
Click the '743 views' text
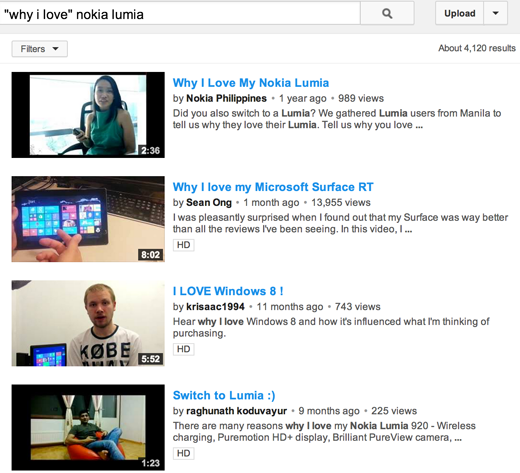[358, 307]
